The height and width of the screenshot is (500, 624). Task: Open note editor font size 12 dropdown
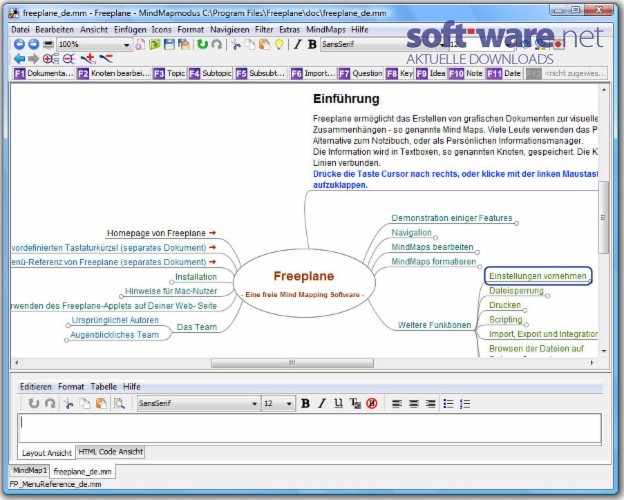click(x=289, y=404)
